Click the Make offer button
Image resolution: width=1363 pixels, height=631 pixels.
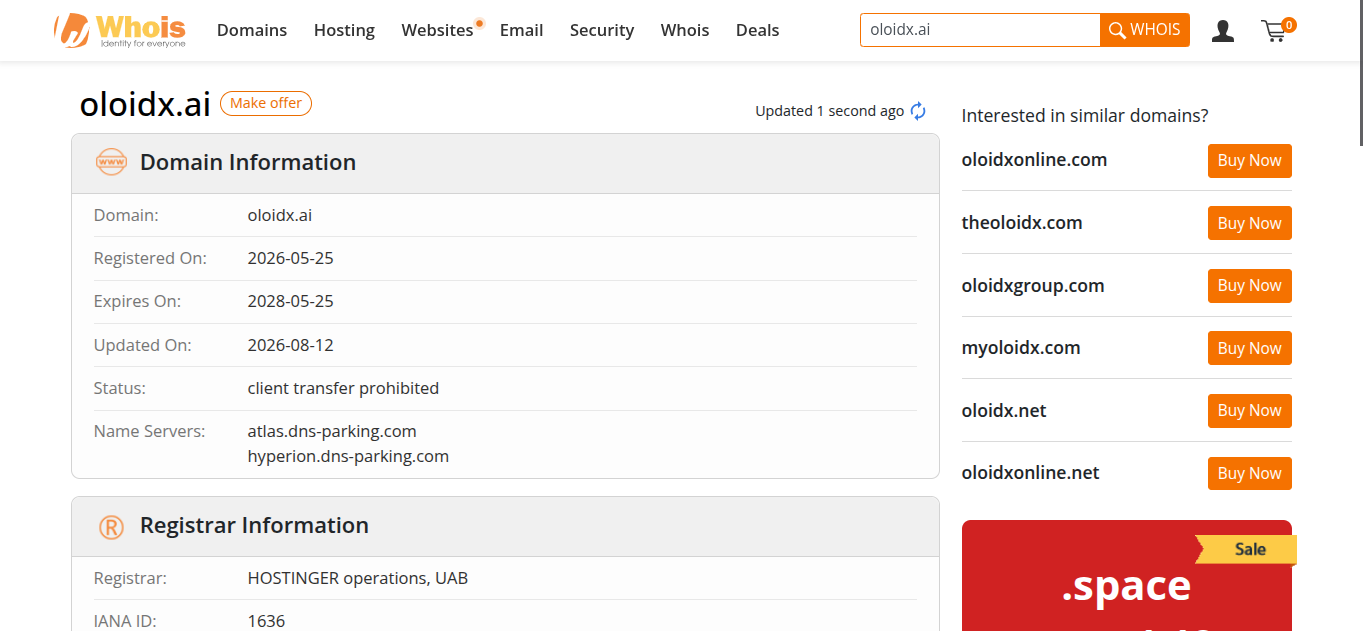pyautogui.click(x=266, y=103)
